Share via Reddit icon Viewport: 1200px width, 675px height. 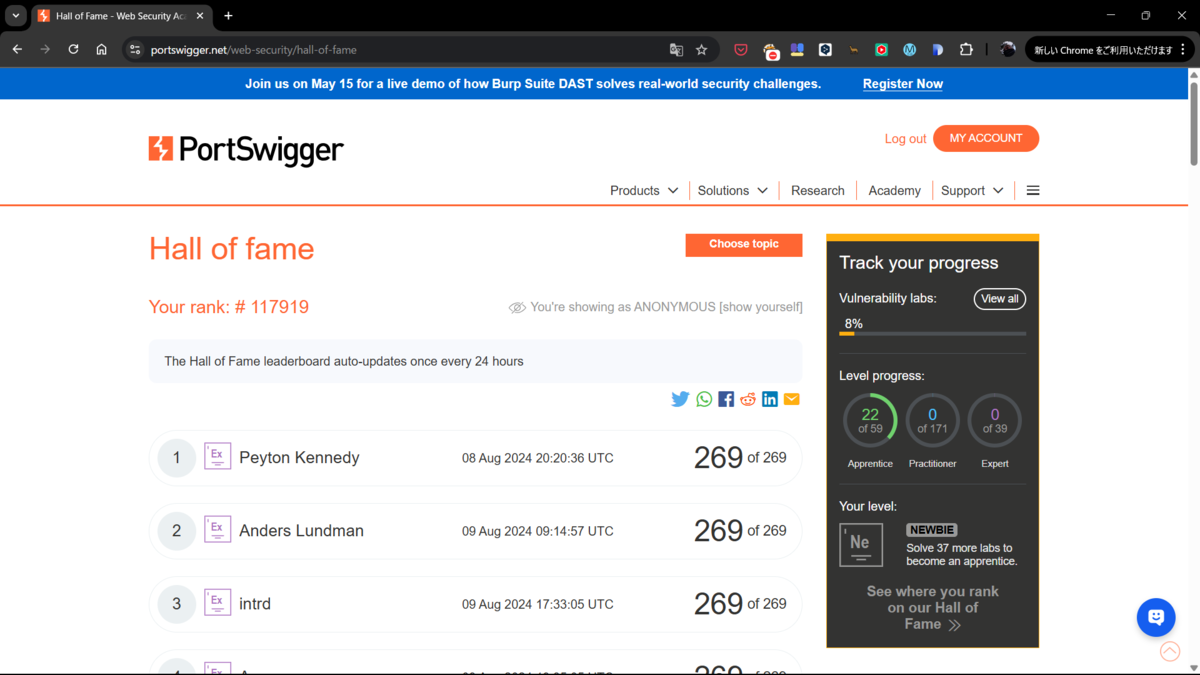(748, 399)
